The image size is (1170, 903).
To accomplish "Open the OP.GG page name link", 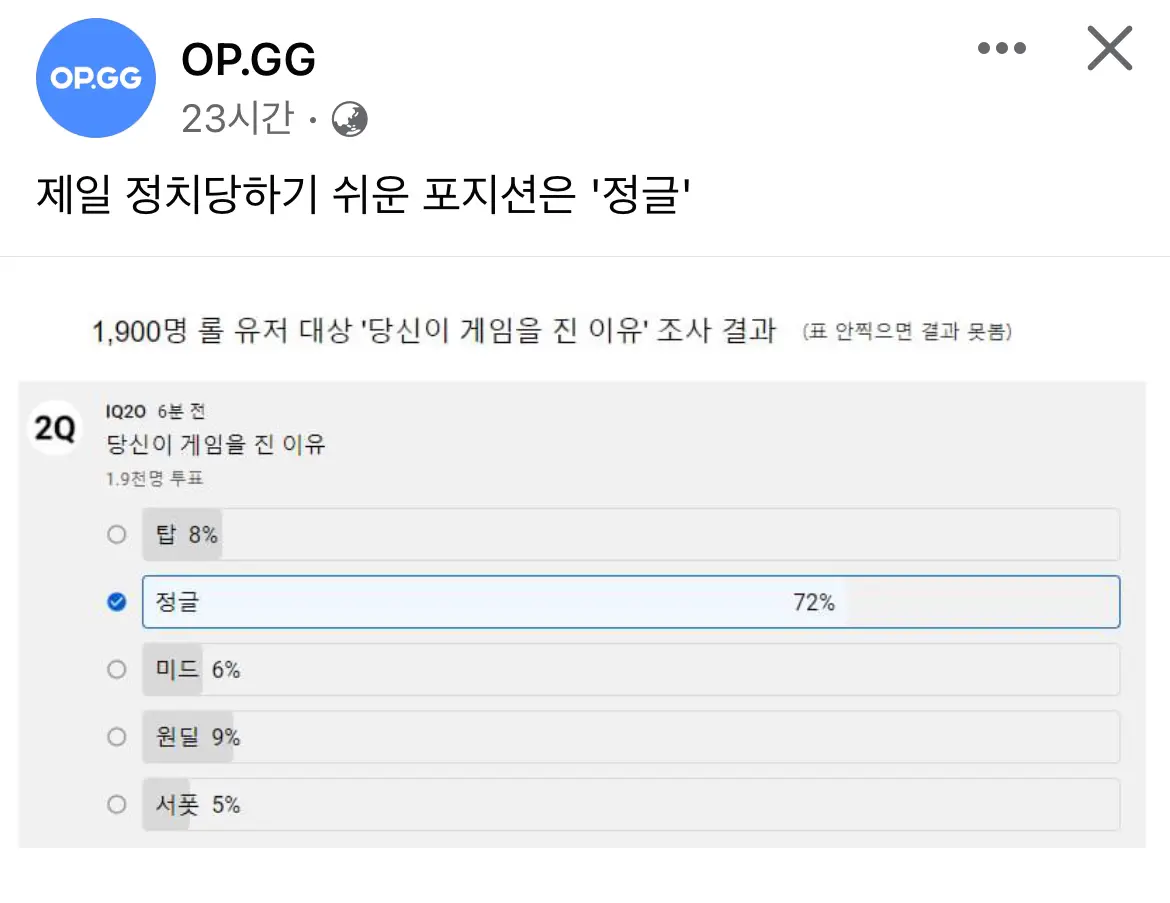I will (x=248, y=60).
